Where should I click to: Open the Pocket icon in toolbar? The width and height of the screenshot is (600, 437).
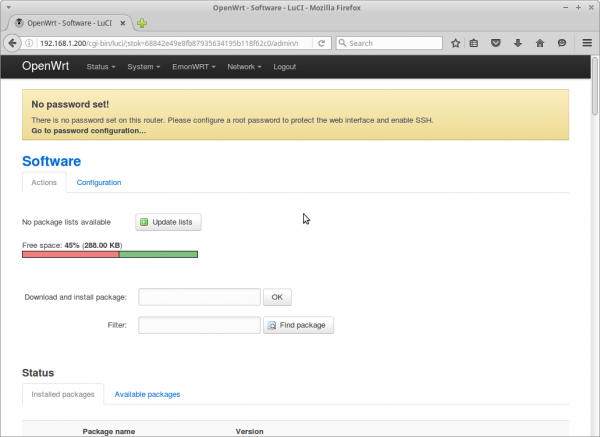(496, 43)
